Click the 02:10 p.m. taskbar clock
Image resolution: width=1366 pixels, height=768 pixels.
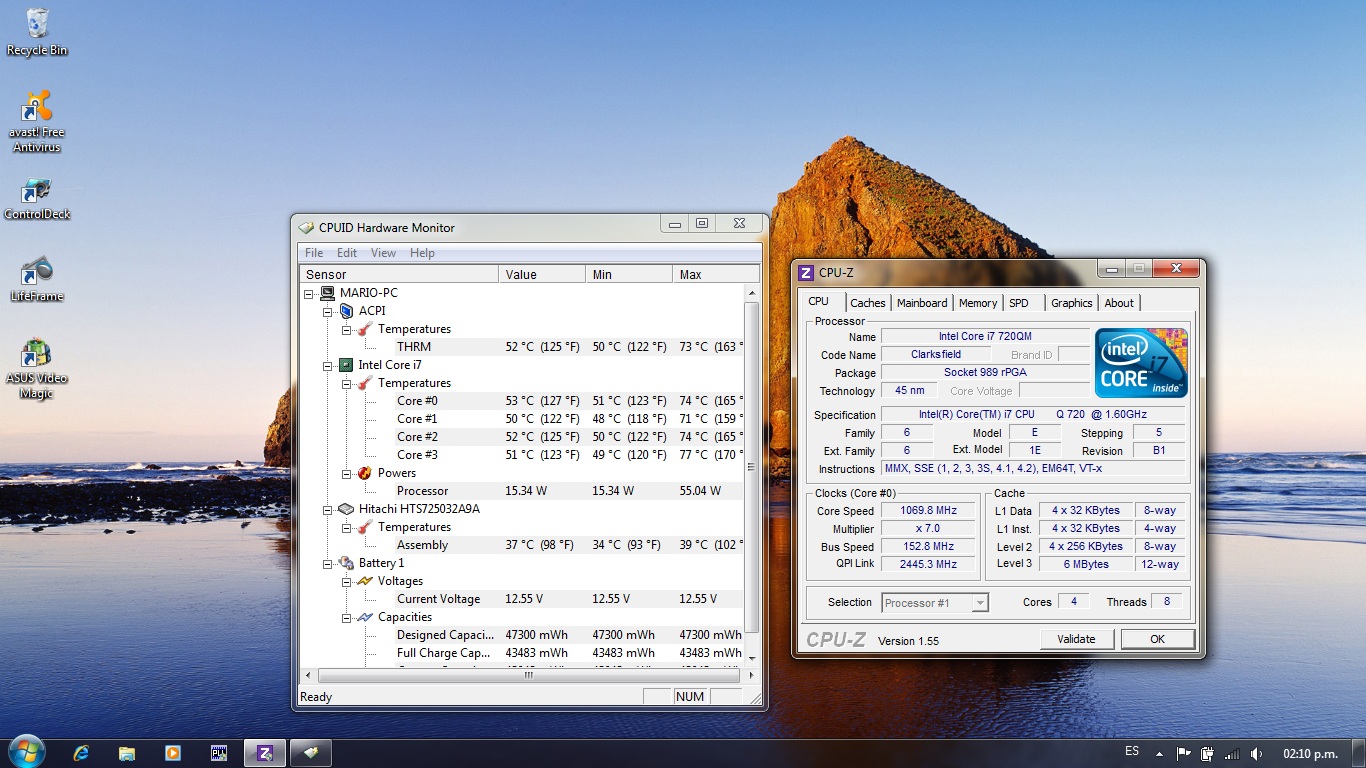(x=1309, y=753)
